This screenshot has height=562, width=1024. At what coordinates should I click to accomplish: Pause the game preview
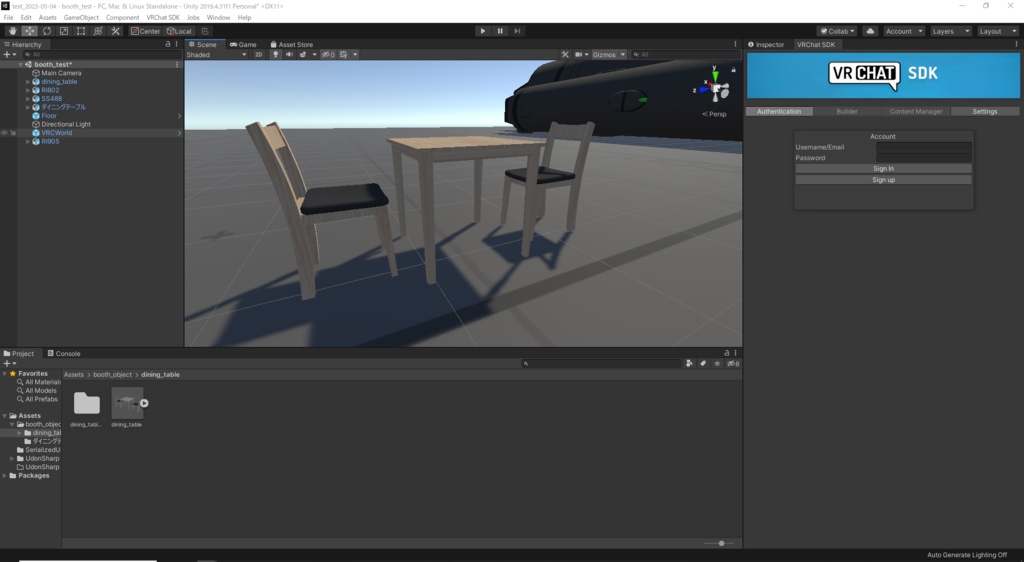click(500, 31)
